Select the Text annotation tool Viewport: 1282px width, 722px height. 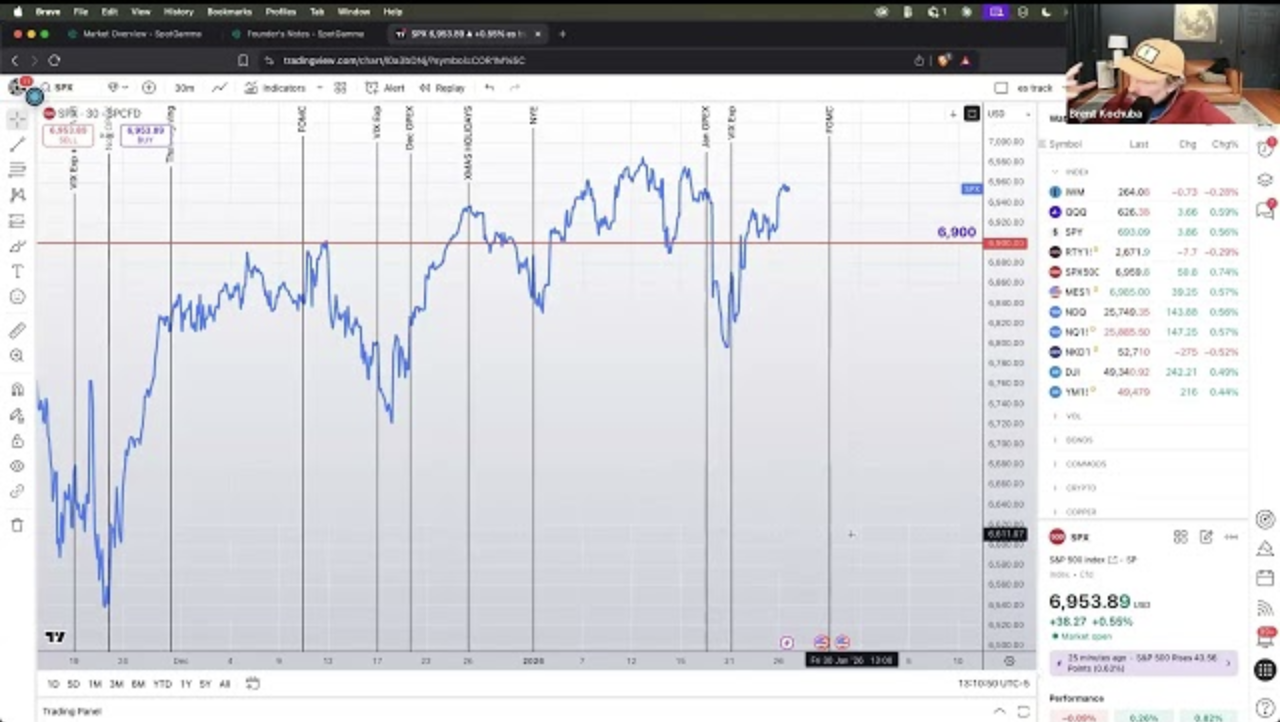(17, 271)
